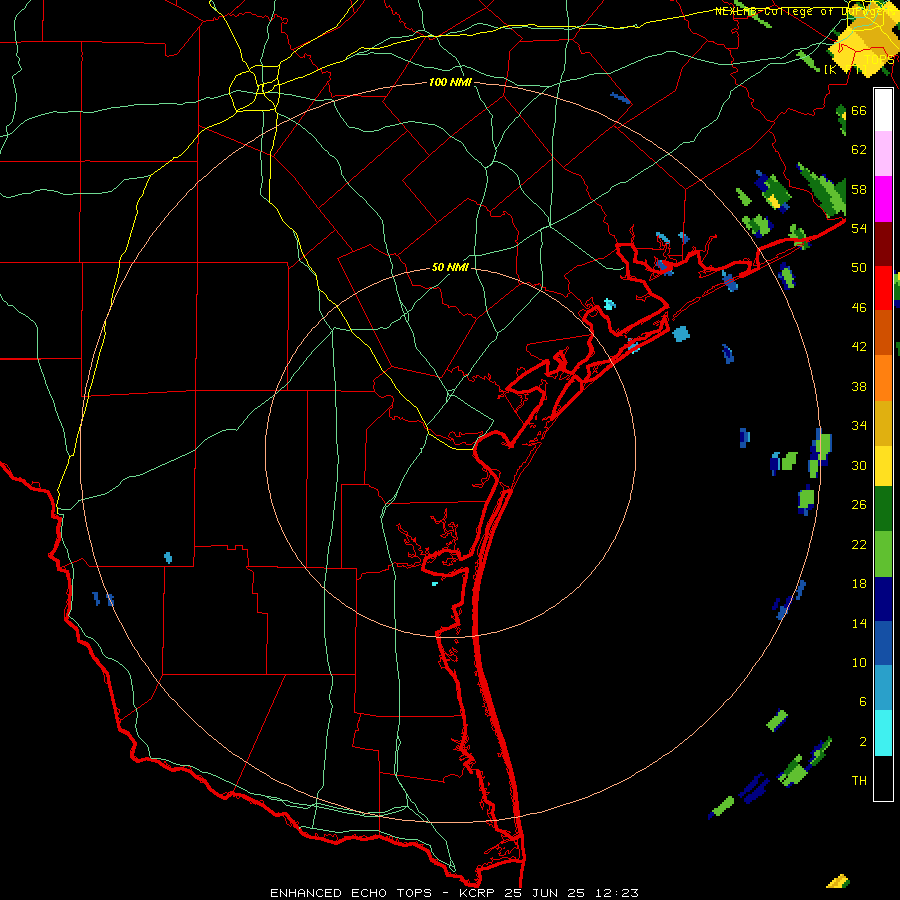The image size is (900, 900).
Task: Click the navy blue scale swatch
Action: pos(883,599)
